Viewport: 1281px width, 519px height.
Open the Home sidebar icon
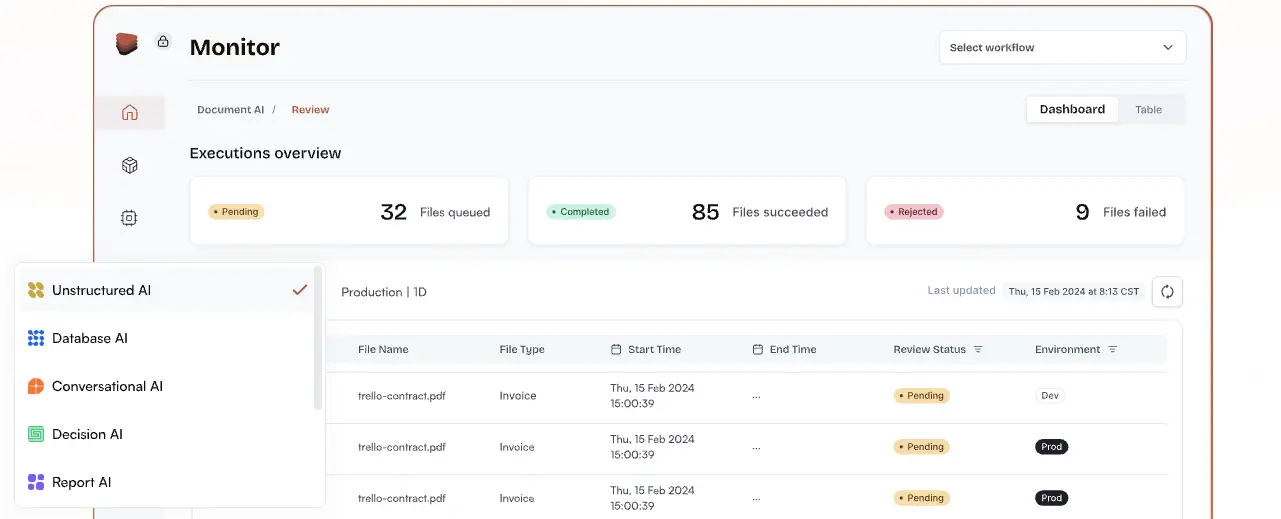129,112
